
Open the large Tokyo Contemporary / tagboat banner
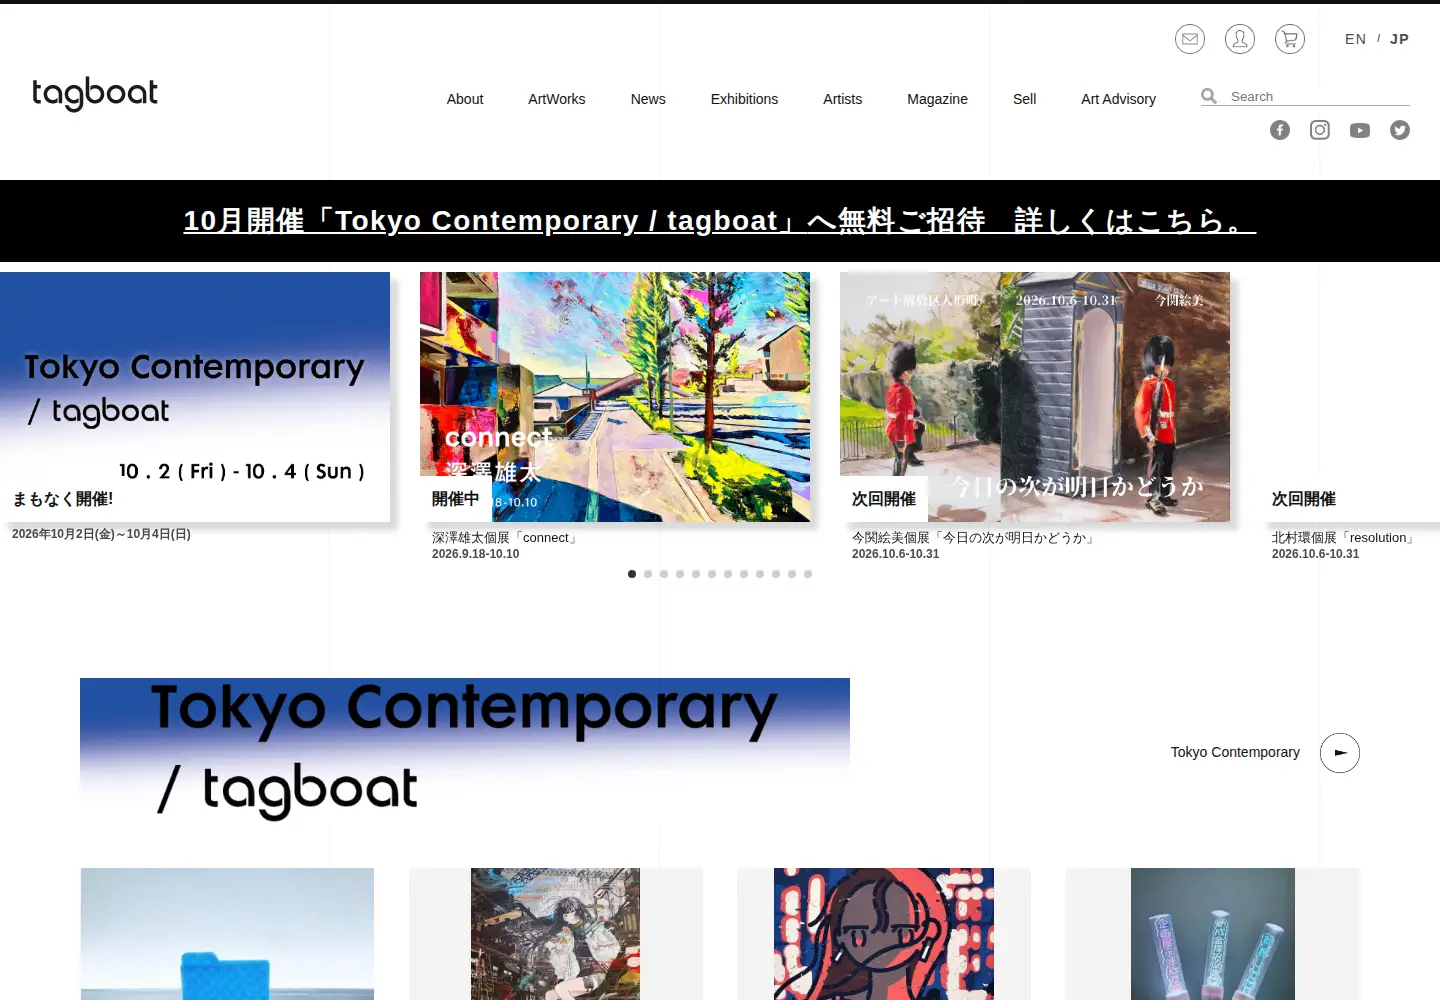465,753
